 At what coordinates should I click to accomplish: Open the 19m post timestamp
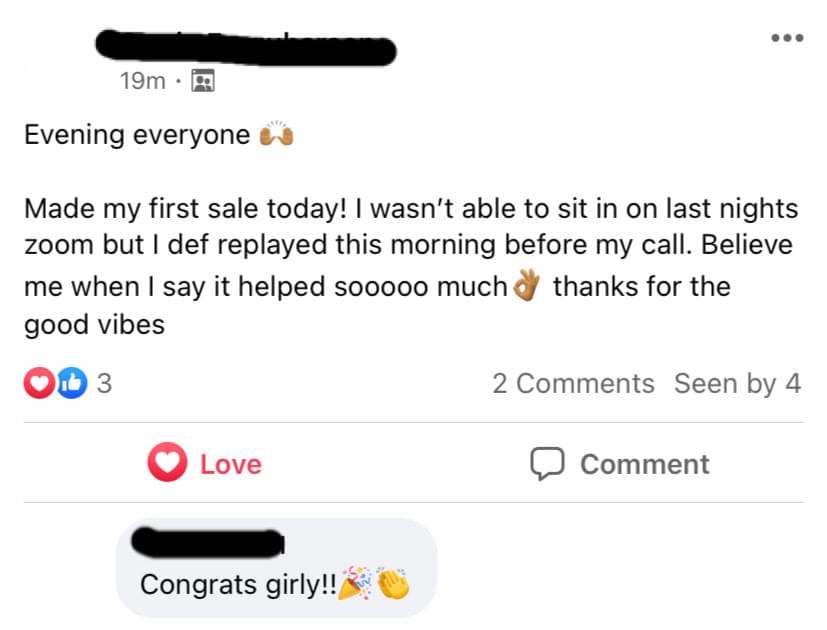(142, 82)
